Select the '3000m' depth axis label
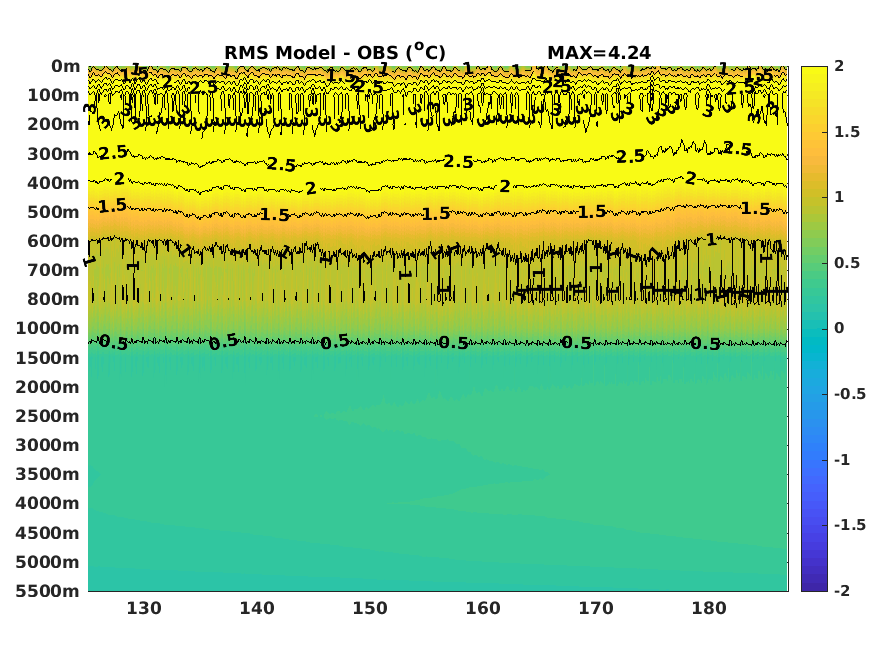Screen dimensions: 875x656 48,445
